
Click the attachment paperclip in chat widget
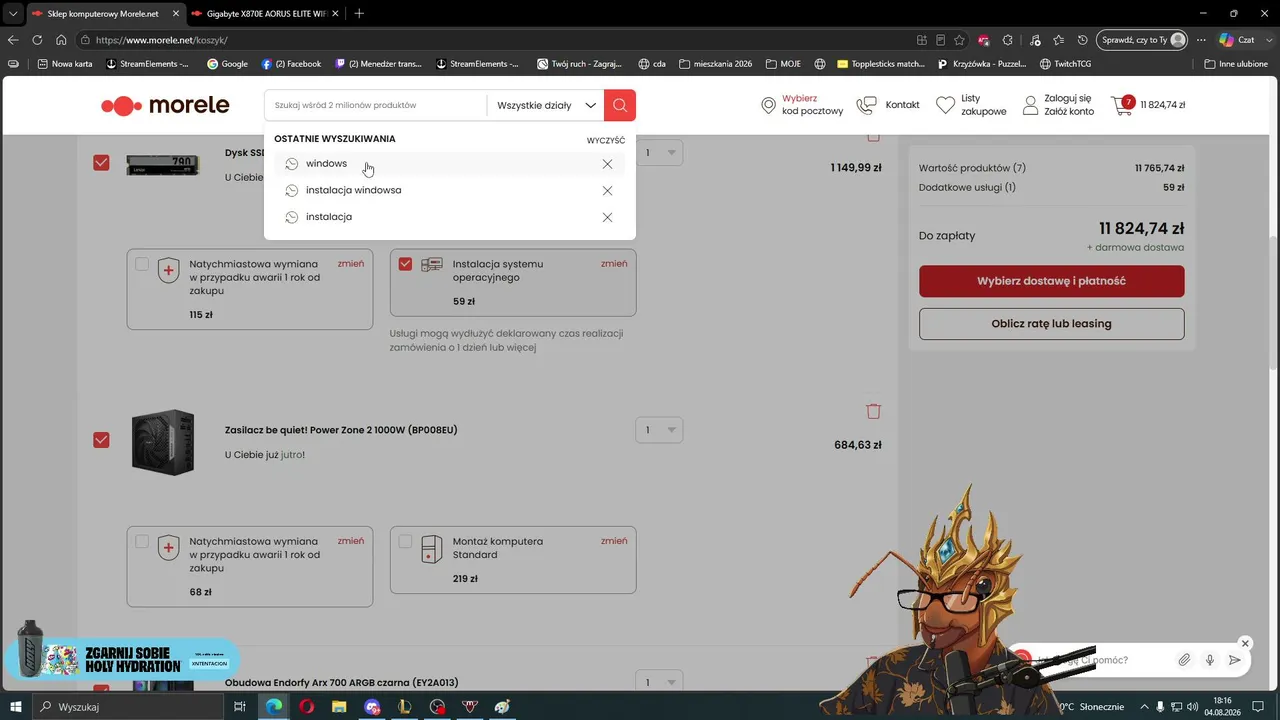1184,660
